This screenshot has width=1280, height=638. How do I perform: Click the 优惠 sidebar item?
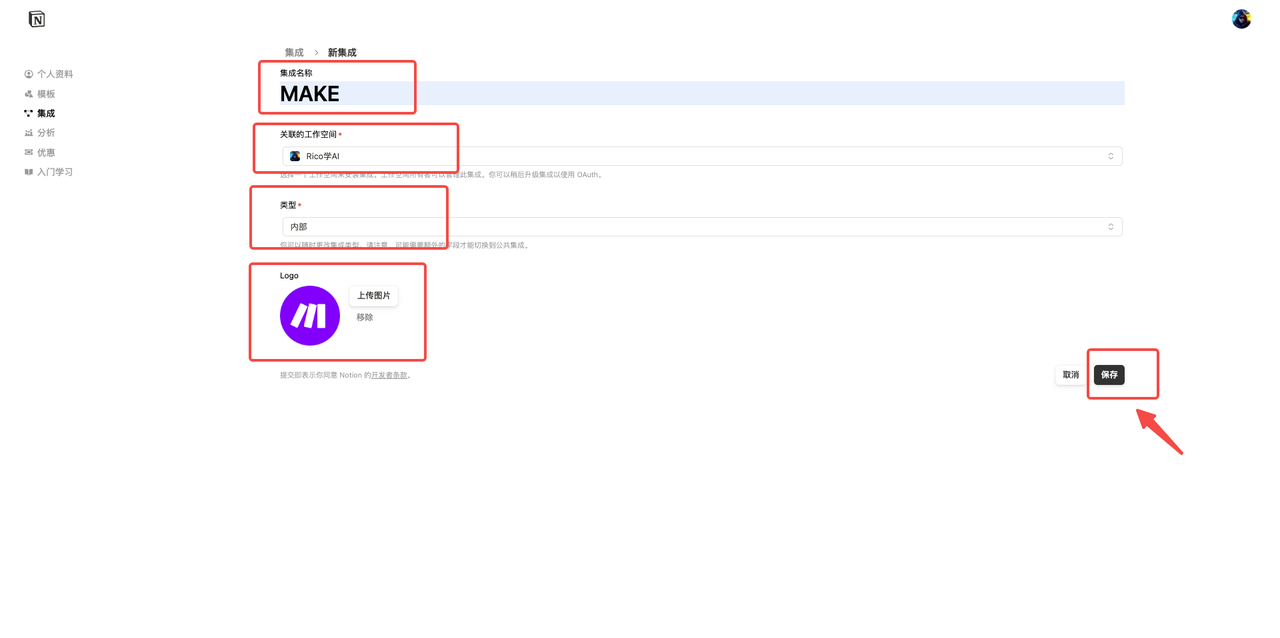(x=46, y=153)
